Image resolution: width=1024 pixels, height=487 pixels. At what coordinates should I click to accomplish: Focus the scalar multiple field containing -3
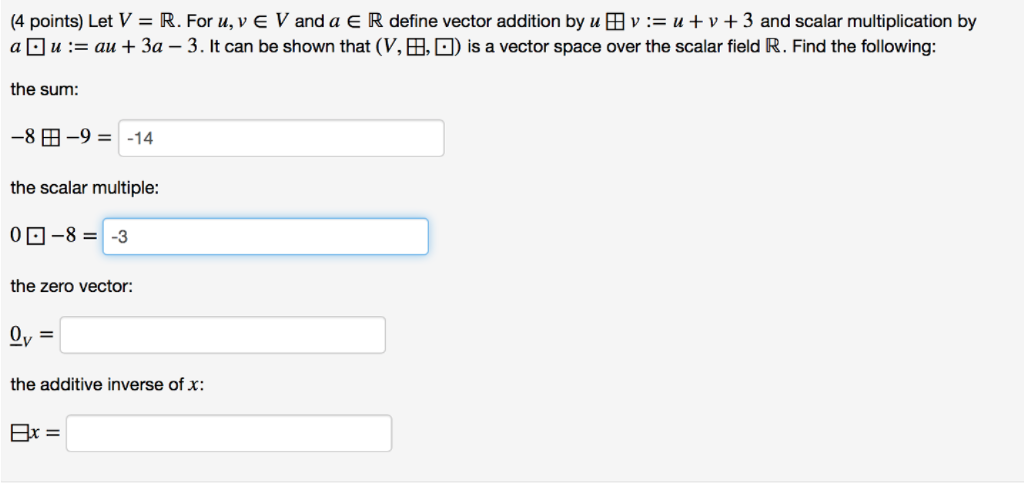point(265,236)
